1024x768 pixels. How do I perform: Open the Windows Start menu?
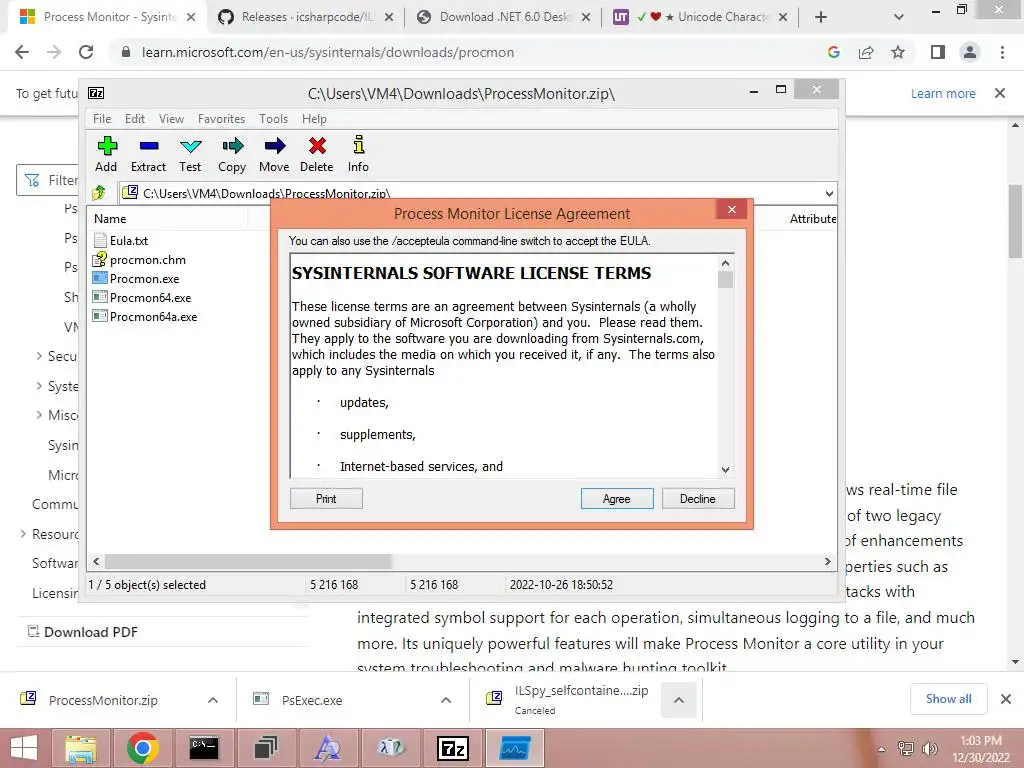pos(24,748)
